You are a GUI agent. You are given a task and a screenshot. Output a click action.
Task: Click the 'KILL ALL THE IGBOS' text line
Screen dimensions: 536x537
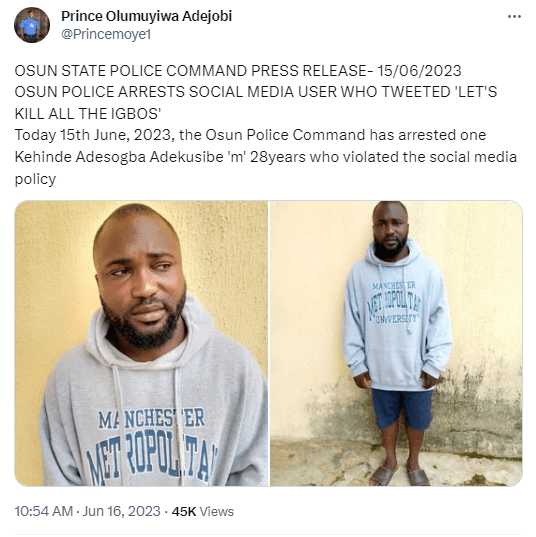(x=88, y=114)
